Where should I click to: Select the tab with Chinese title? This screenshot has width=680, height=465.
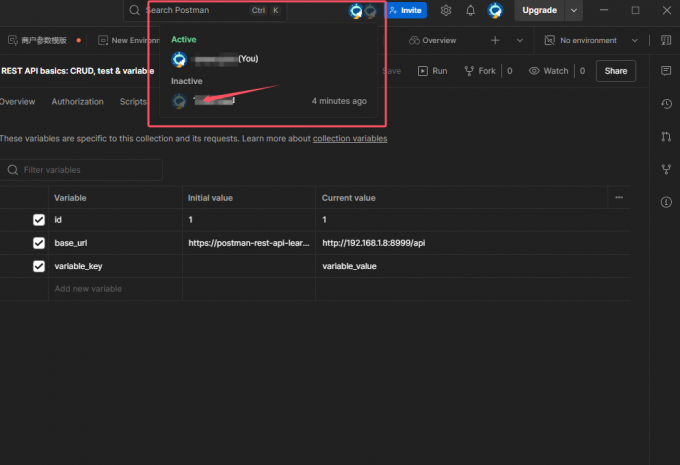(43, 40)
